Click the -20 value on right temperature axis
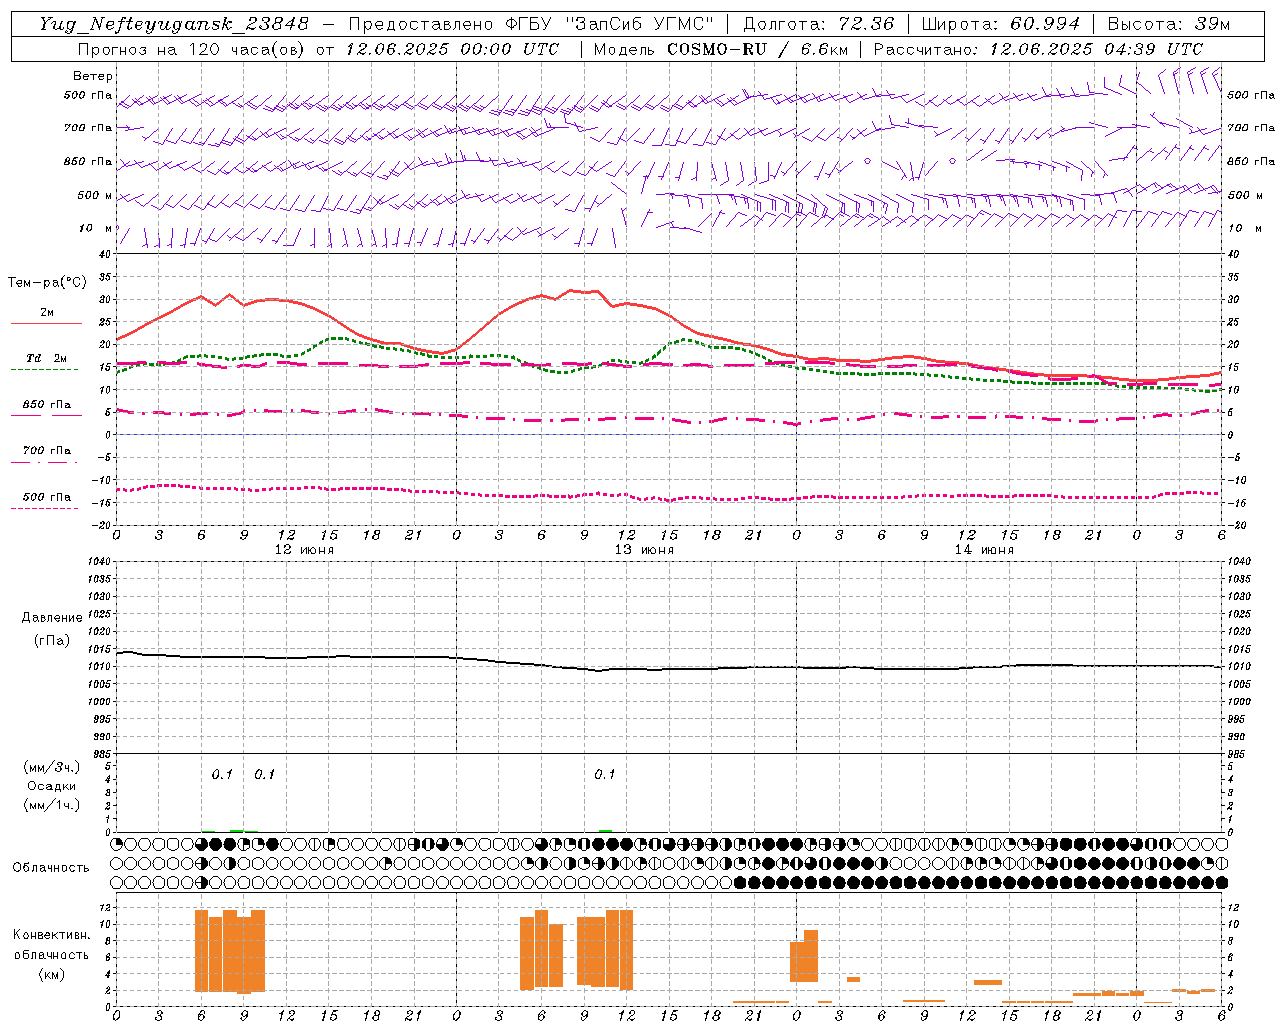Image resolution: width=1280 pixels, height=1024 pixels. point(1235,526)
